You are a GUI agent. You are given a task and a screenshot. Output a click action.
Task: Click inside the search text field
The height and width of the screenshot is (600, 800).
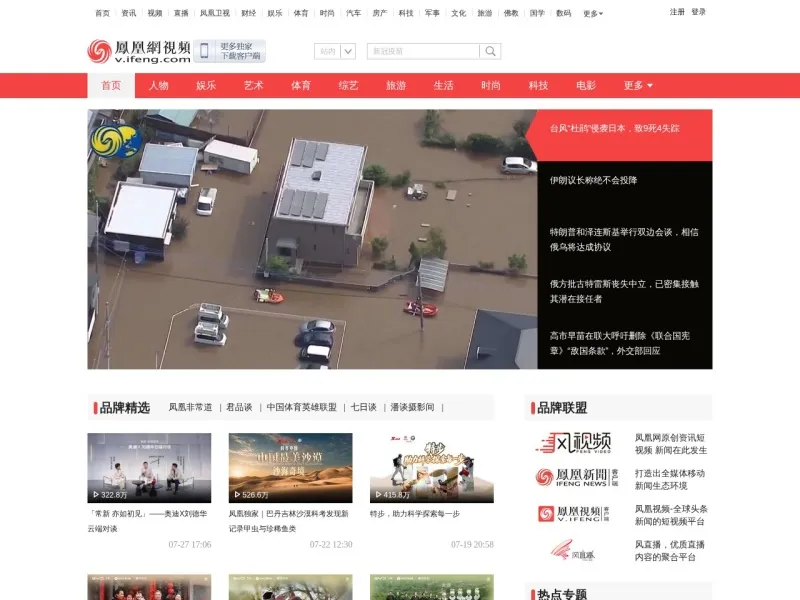[x=423, y=51]
